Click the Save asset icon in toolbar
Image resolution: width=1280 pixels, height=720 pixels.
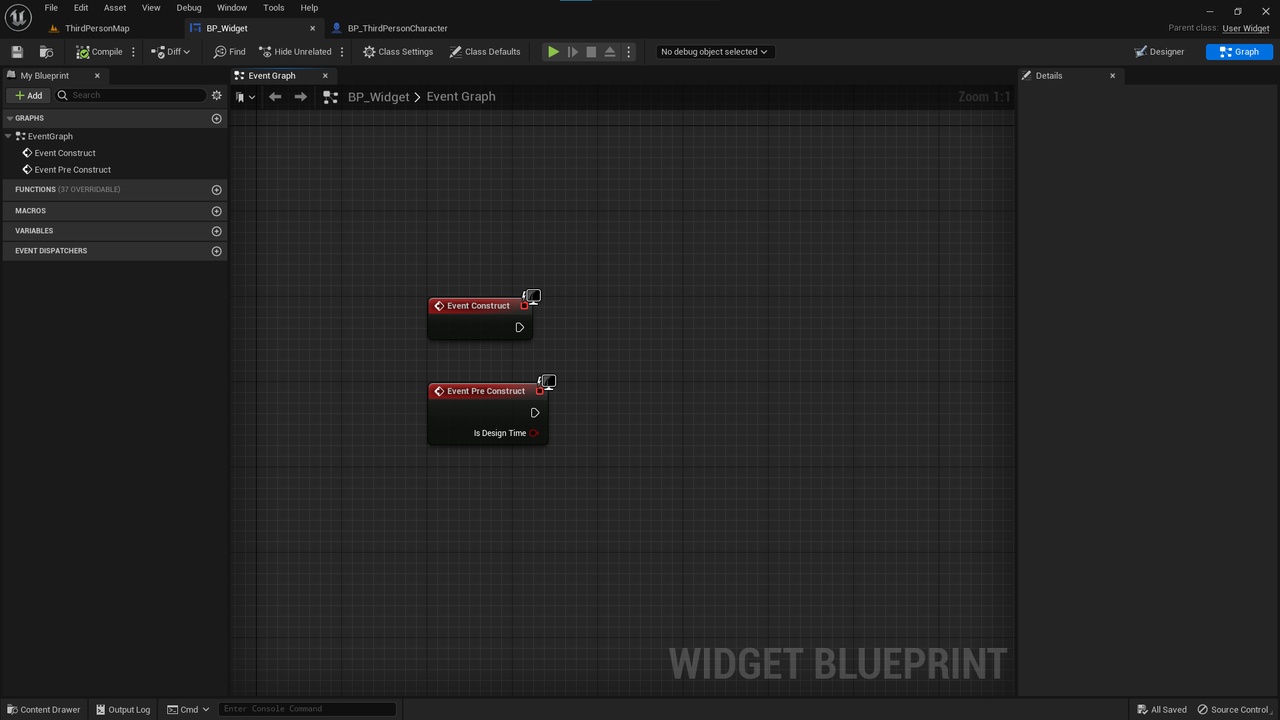click(x=17, y=52)
